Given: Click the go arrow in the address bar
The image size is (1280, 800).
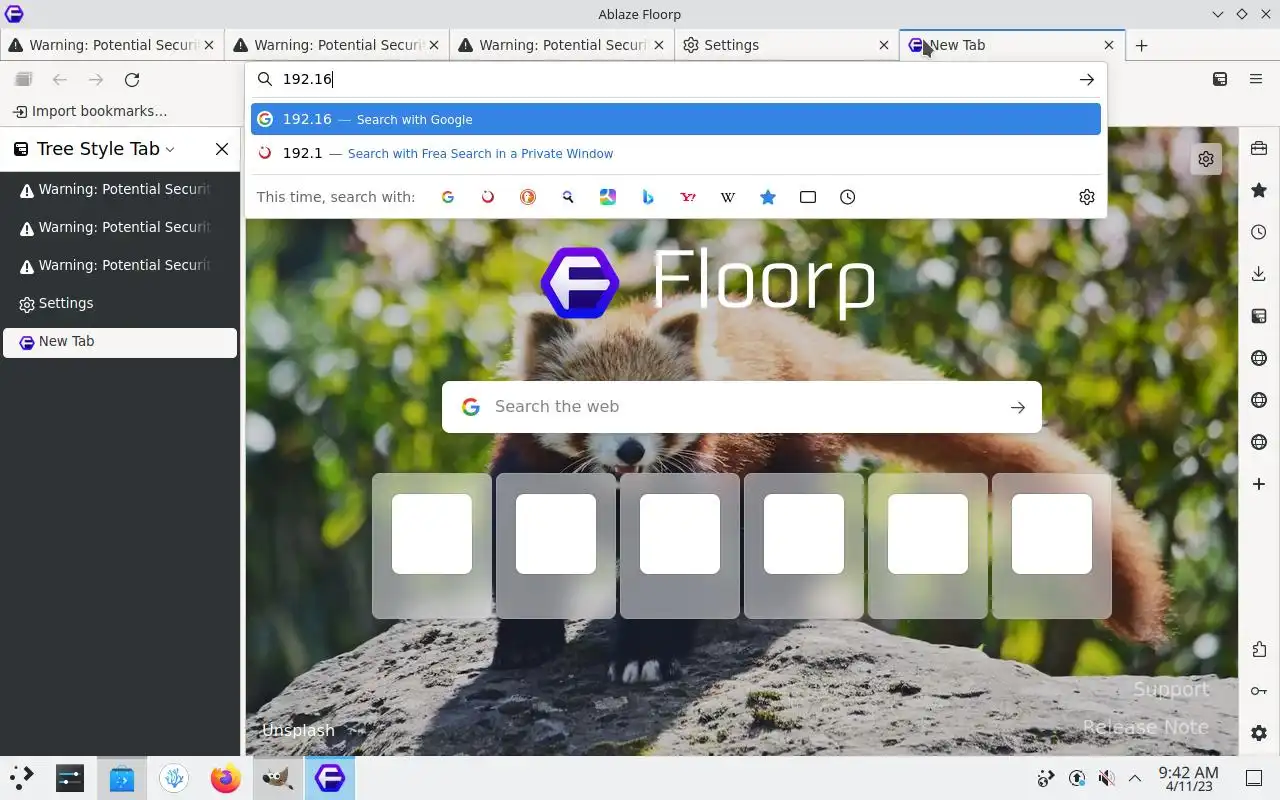Looking at the screenshot, I should pos(1087,80).
